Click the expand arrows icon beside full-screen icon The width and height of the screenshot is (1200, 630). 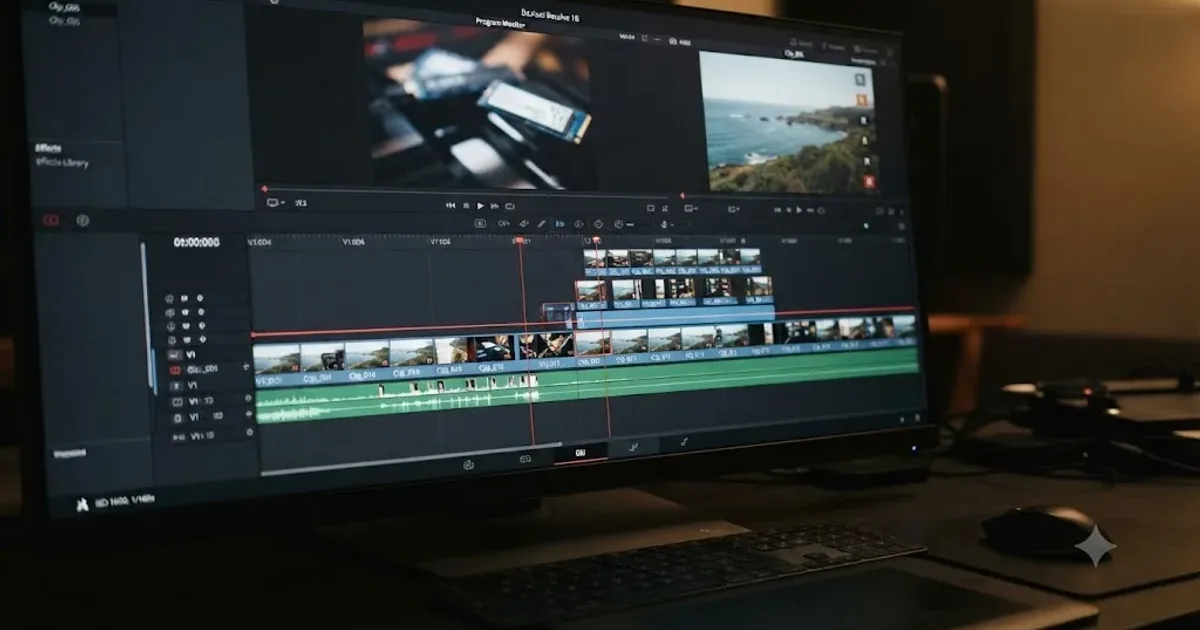[x=666, y=208]
